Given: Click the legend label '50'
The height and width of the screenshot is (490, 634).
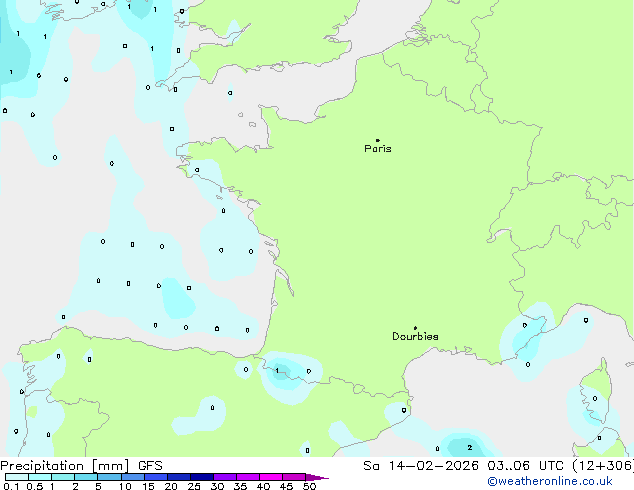Looking at the screenshot, I should tap(310, 486).
